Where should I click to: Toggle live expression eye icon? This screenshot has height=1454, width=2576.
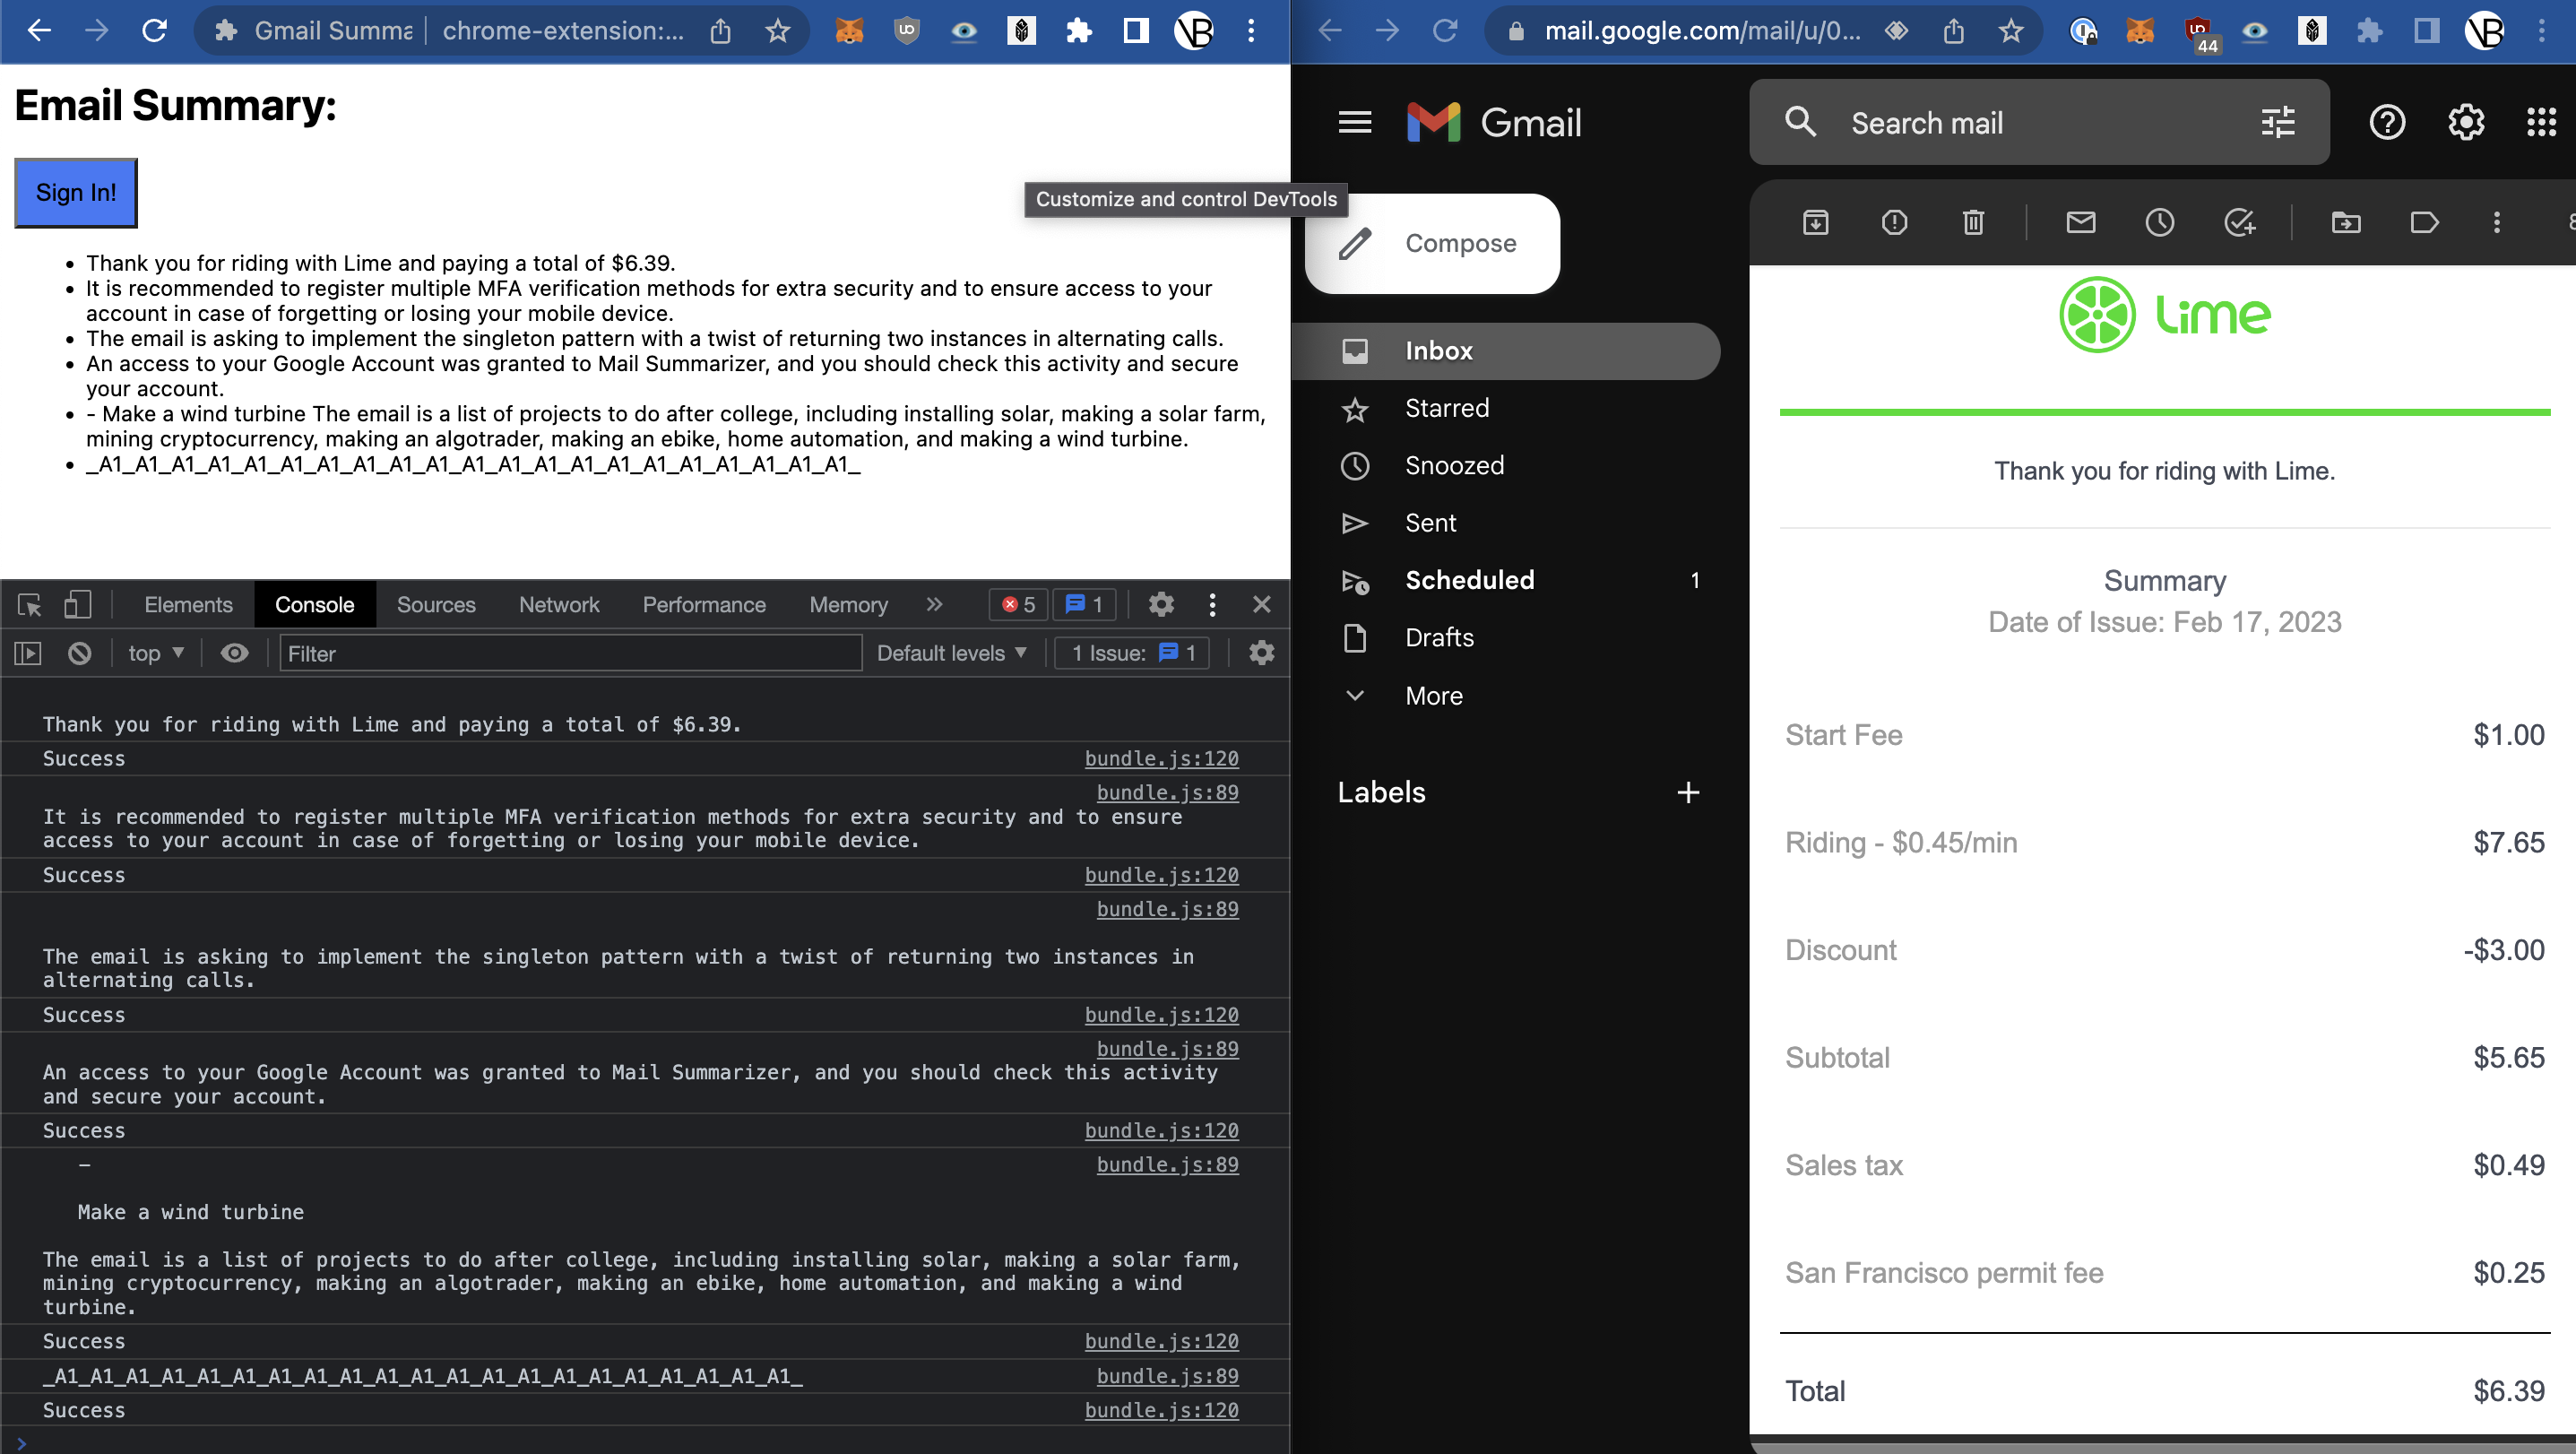click(234, 654)
